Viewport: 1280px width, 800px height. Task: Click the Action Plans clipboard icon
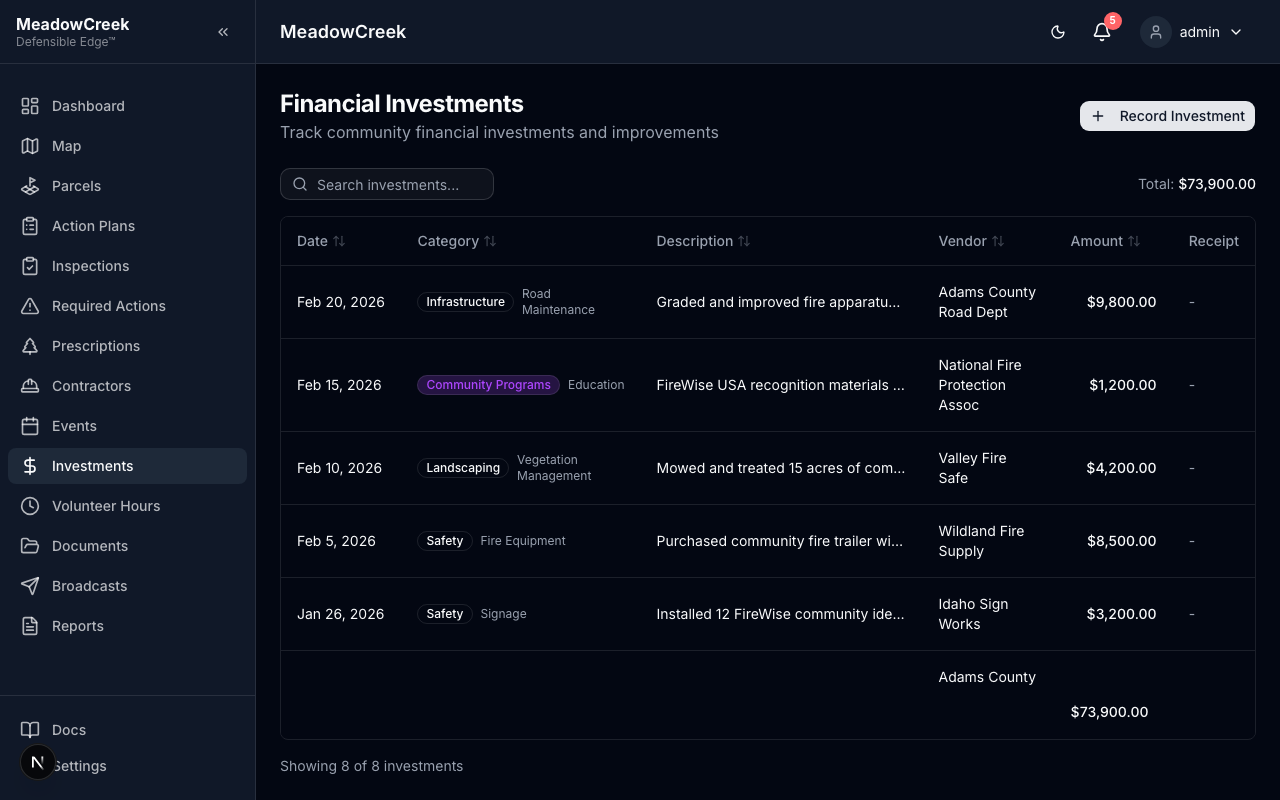pyautogui.click(x=30, y=226)
